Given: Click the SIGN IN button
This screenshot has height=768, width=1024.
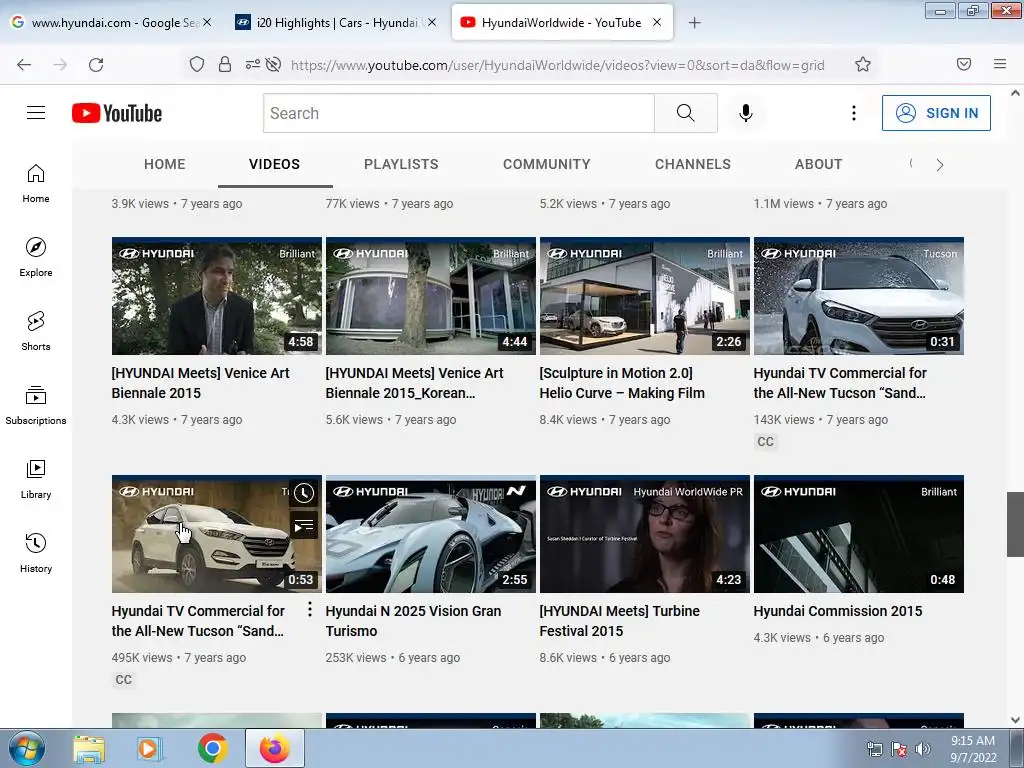Looking at the screenshot, I should pos(936,113).
